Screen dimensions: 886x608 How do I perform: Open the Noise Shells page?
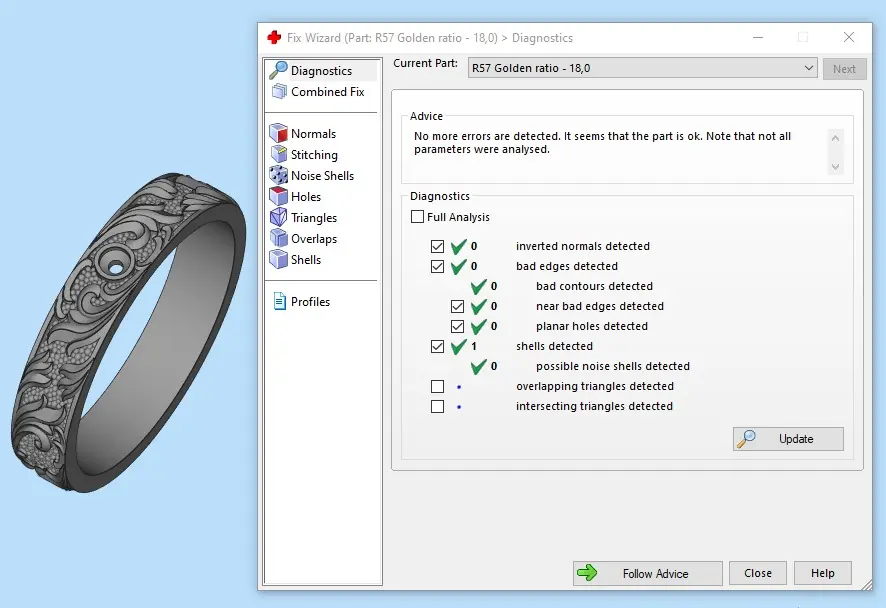322,176
